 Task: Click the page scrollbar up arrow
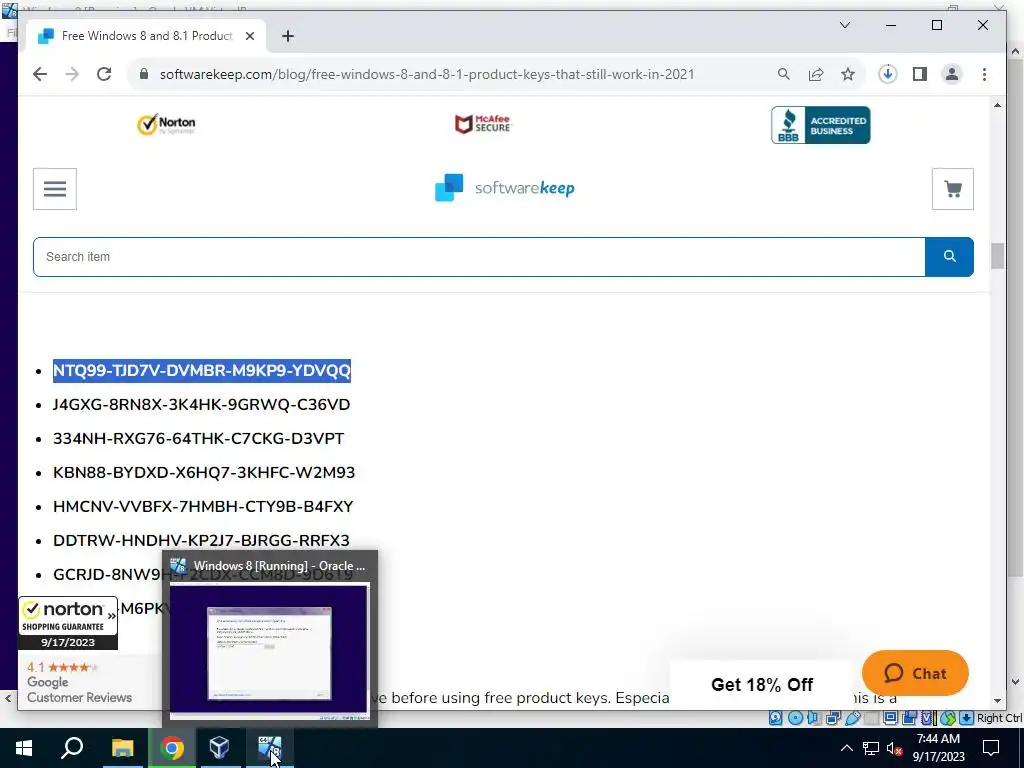[997, 105]
